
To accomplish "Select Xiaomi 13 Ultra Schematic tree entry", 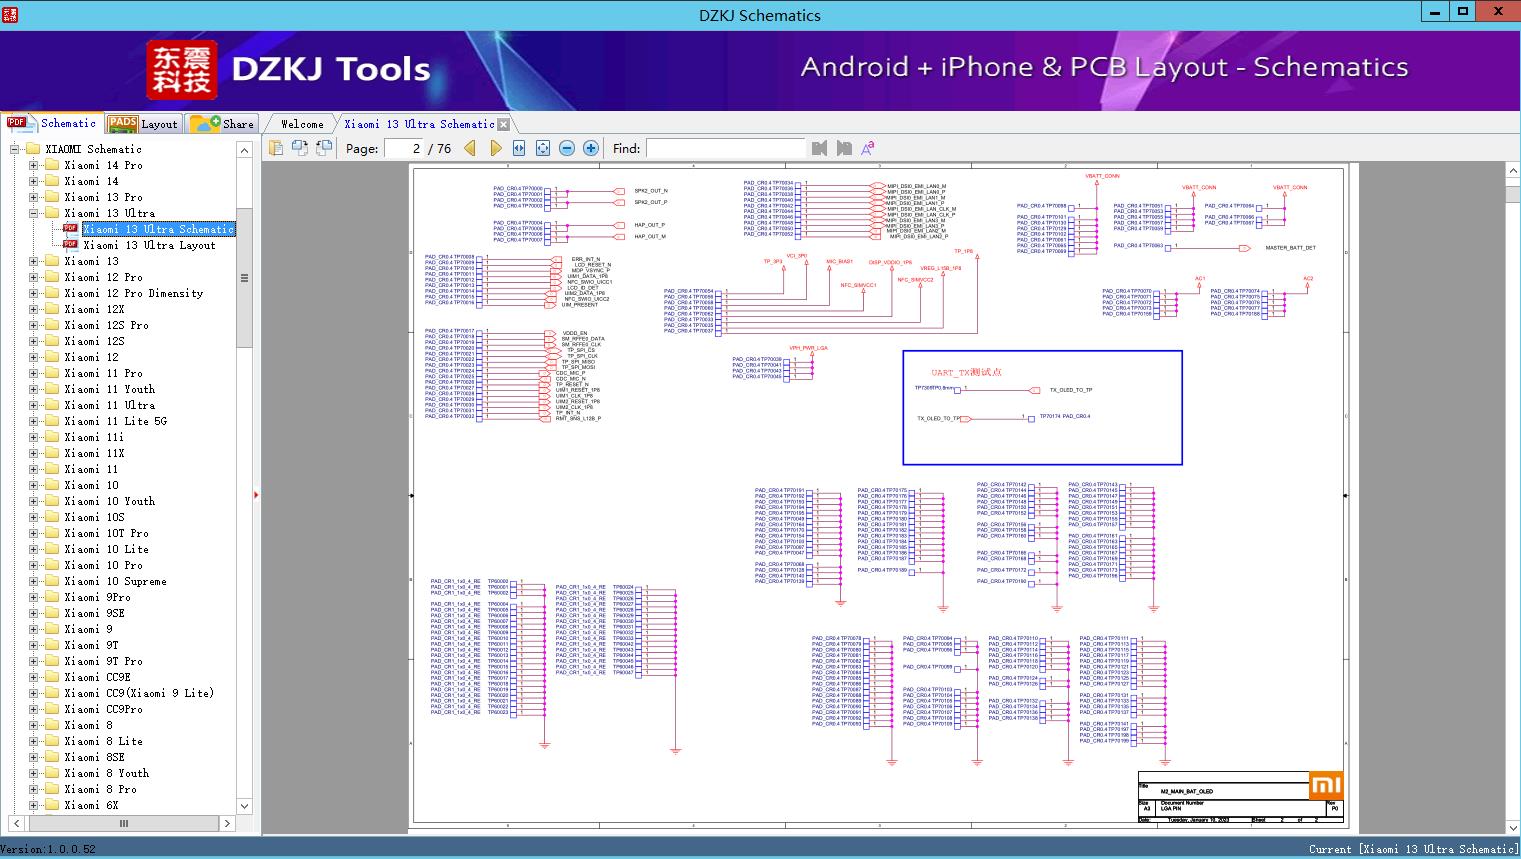I will point(158,229).
